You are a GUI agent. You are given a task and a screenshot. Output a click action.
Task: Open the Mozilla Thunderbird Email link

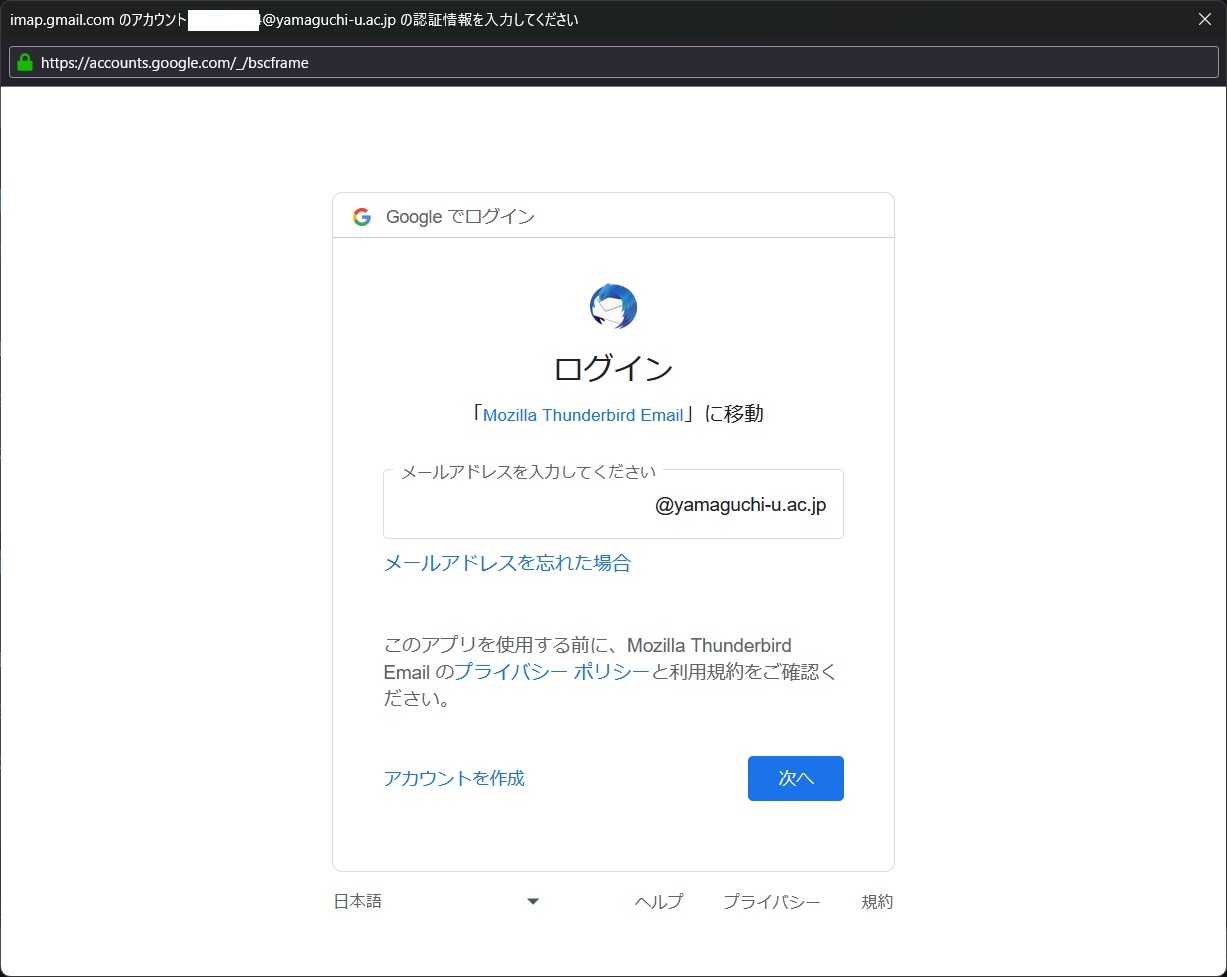pyautogui.click(x=583, y=415)
